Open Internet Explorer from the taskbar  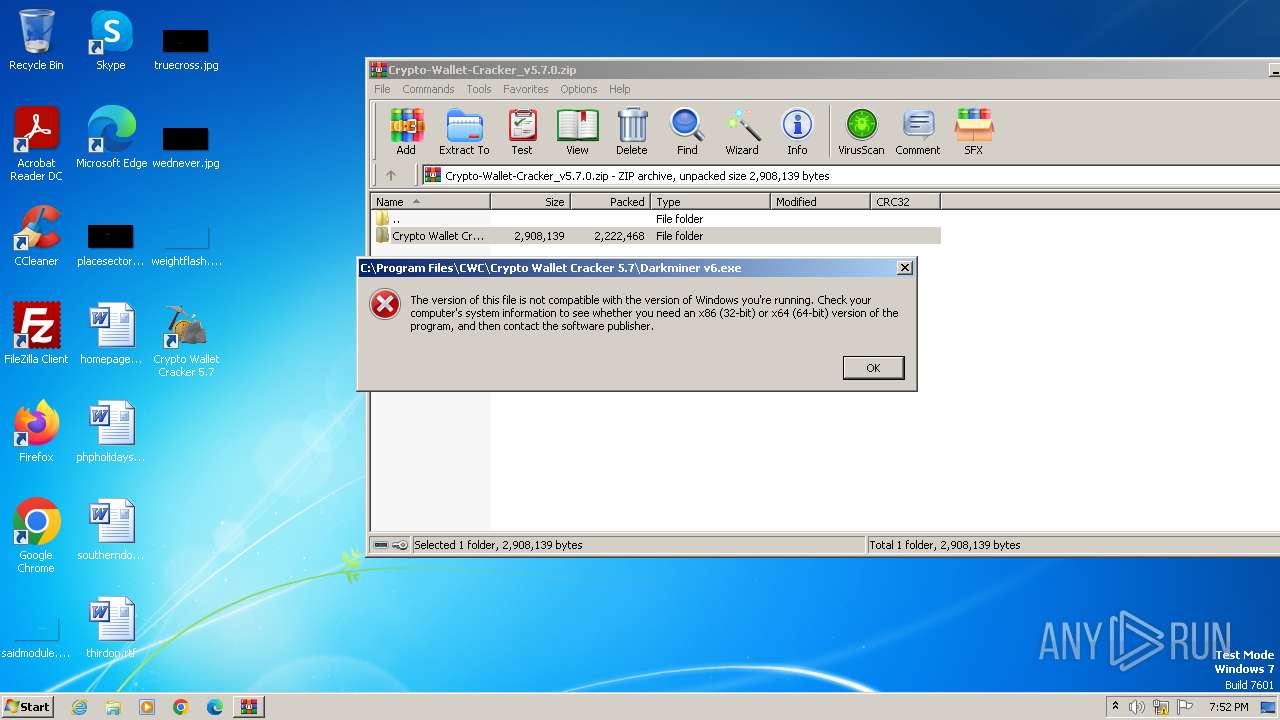pos(79,707)
